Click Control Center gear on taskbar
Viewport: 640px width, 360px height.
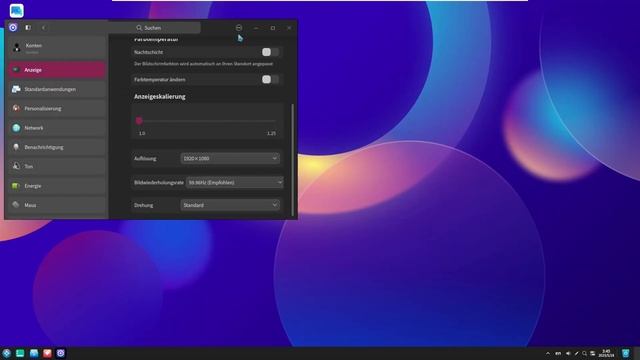click(61, 353)
